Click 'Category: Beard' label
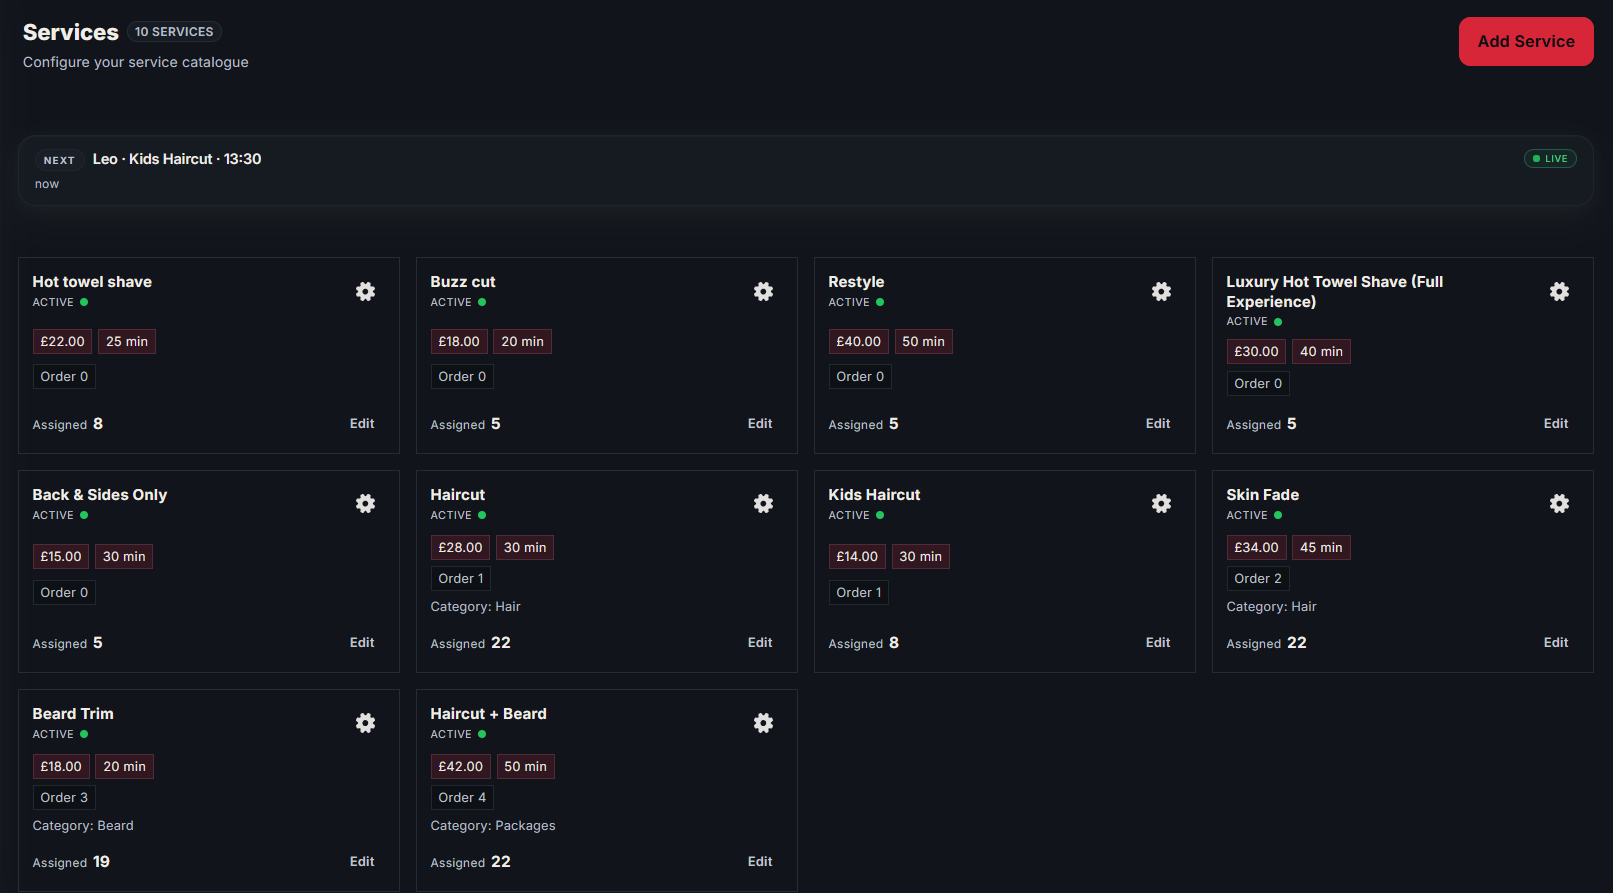Viewport: 1613px width, 893px height. tap(83, 826)
